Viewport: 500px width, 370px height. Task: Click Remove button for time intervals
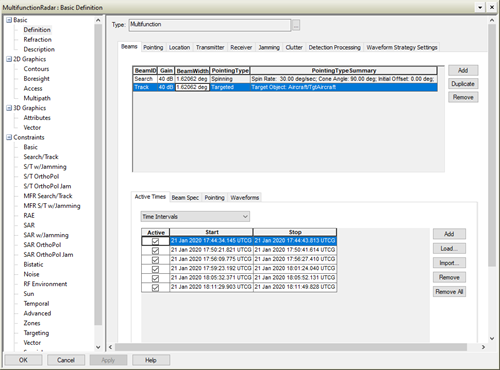point(449,277)
